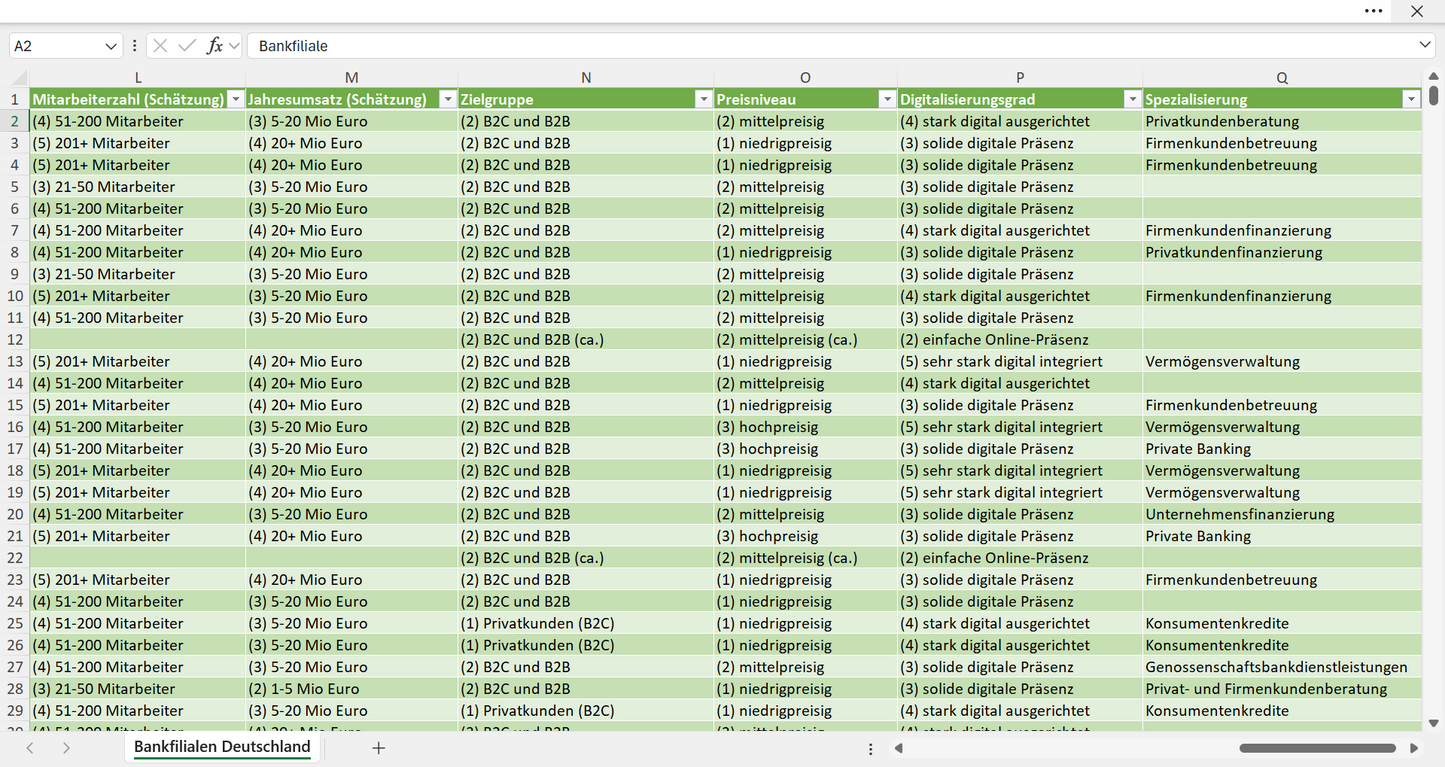Image resolution: width=1445 pixels, height=767 pixels.
Task: Open the Spezialisierung filter dropdown
Action: (1411, 99)
